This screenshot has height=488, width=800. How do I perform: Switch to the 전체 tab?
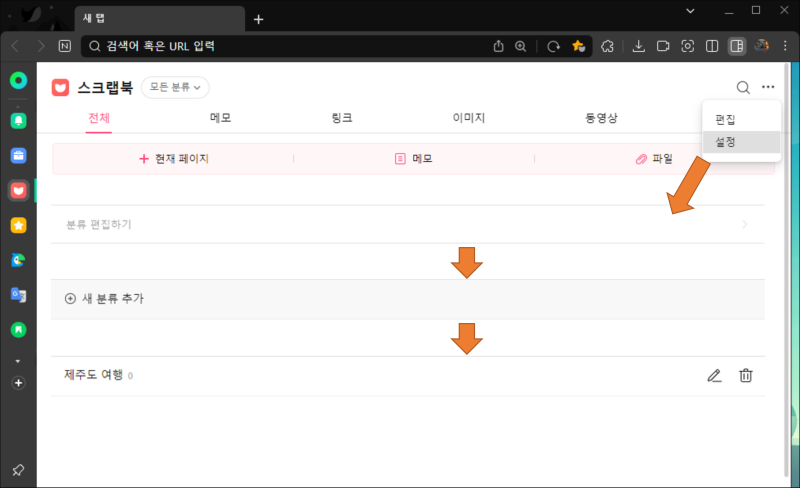(x=98, y=118)
